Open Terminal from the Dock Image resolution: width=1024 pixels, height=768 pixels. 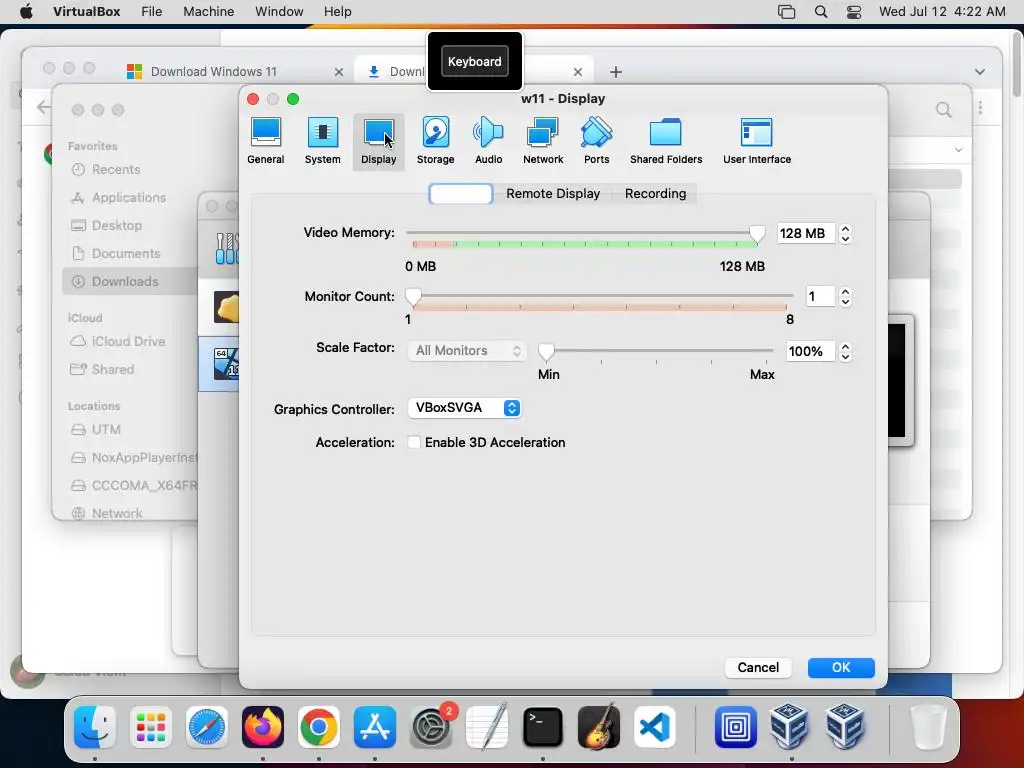[x=543, y=727]
